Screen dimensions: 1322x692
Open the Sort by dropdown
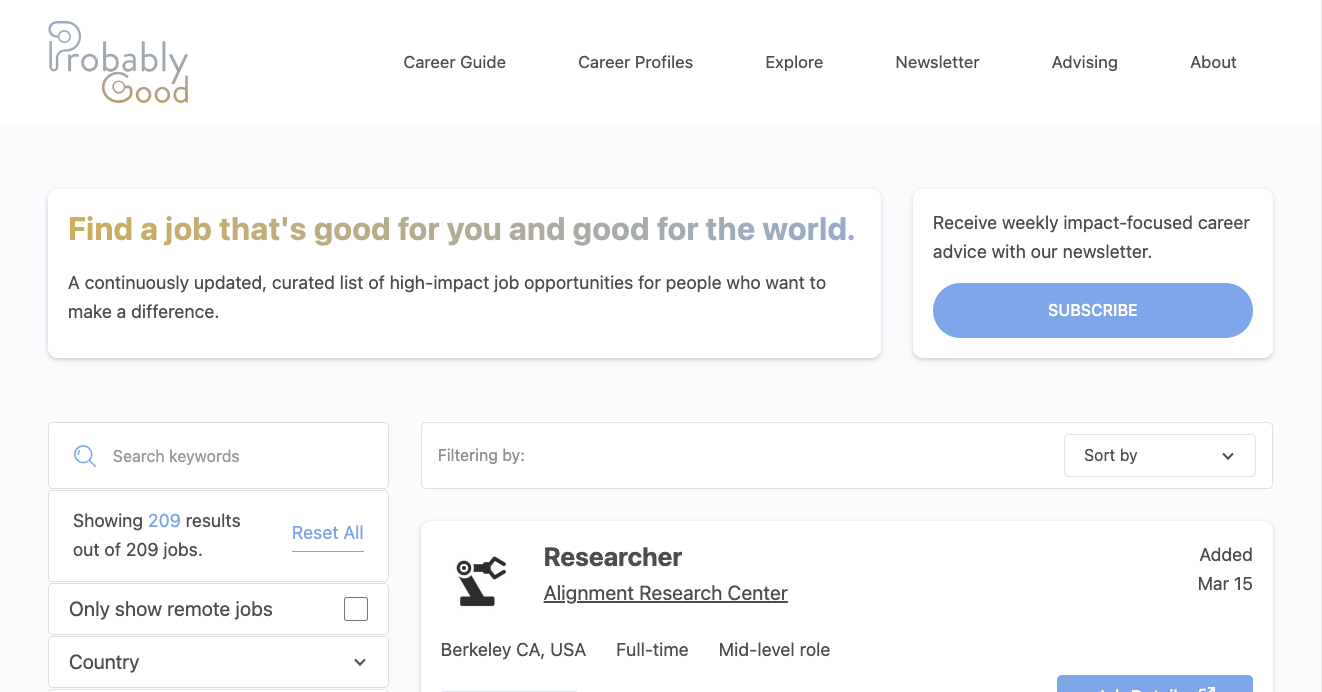pos(1159,455)
